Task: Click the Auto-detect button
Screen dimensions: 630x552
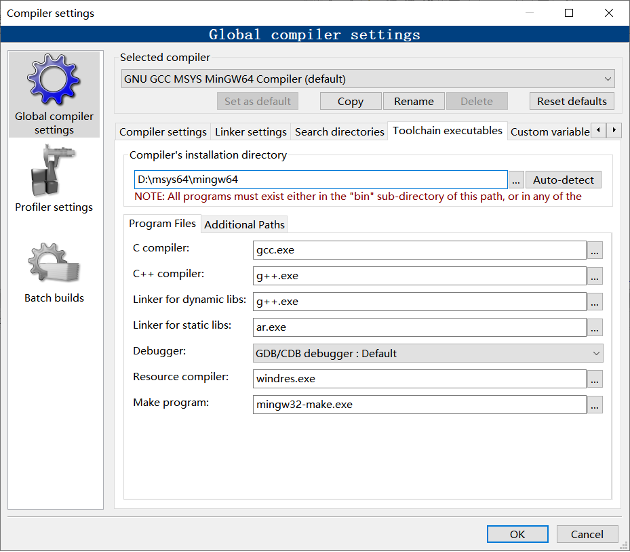Action: tap(563, 180)
